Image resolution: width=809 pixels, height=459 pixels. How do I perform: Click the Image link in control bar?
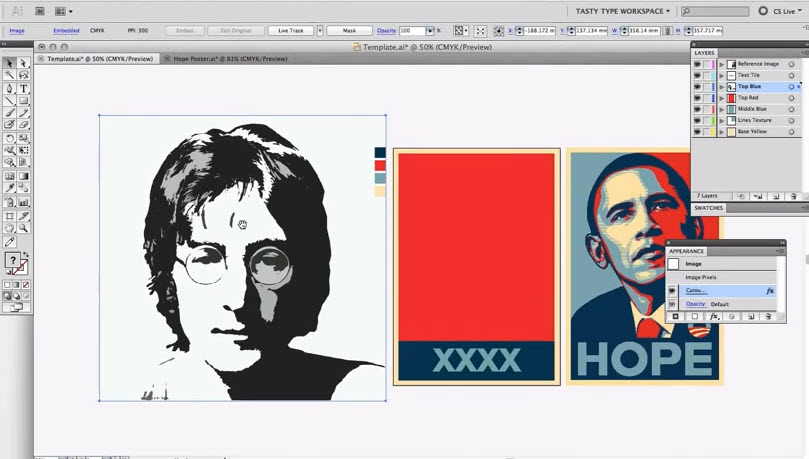pos(17,31)
